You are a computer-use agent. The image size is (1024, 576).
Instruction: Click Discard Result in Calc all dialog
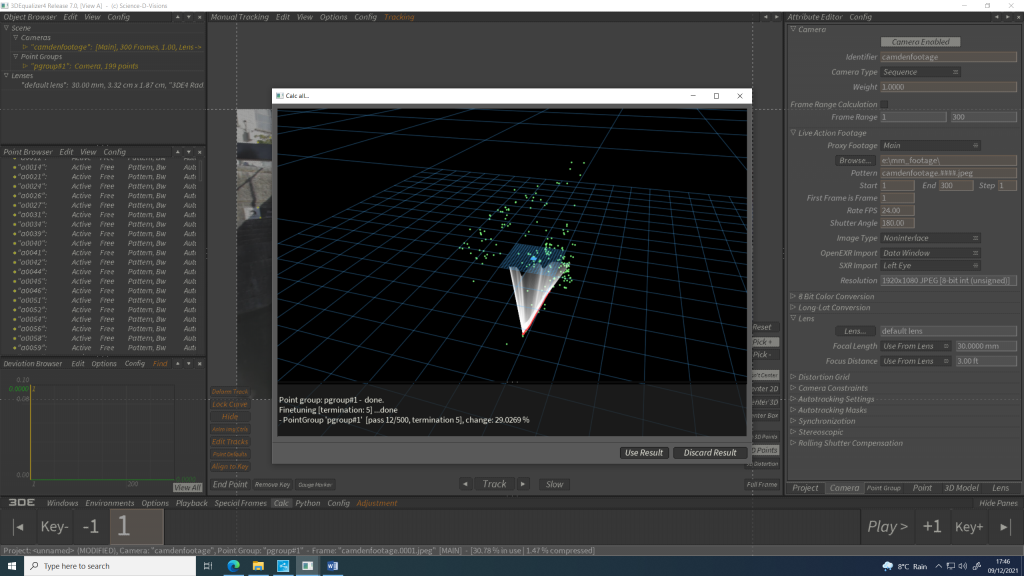(710, 453)
